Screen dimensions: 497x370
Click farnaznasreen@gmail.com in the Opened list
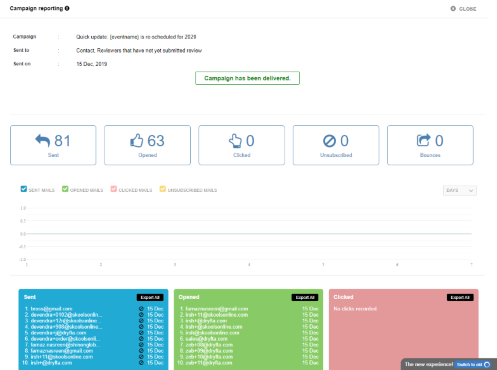pyautogui.click(x=217, y=309)
